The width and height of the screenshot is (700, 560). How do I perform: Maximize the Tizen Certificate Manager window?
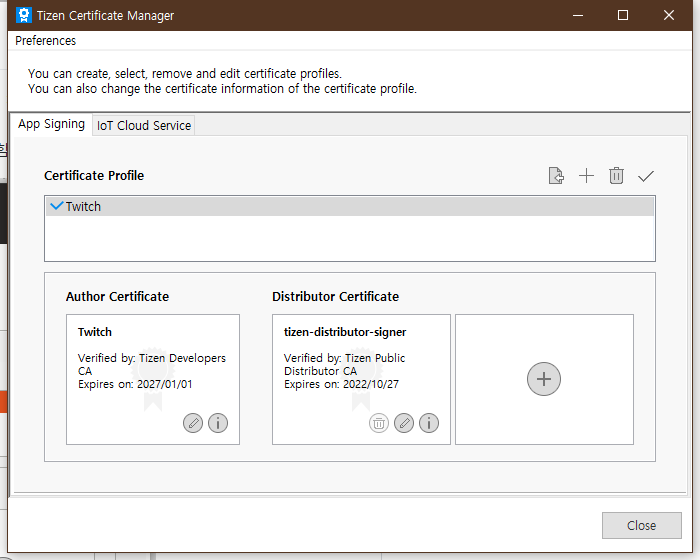point(623,15)
